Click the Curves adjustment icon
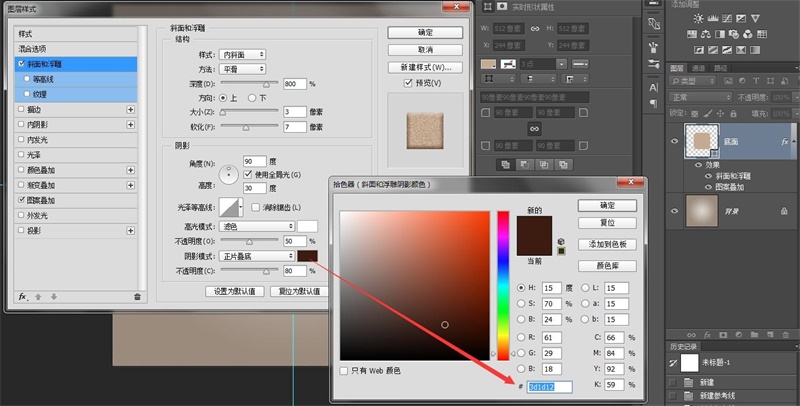Viewport: 800px width, 406px height. (727, 18)
